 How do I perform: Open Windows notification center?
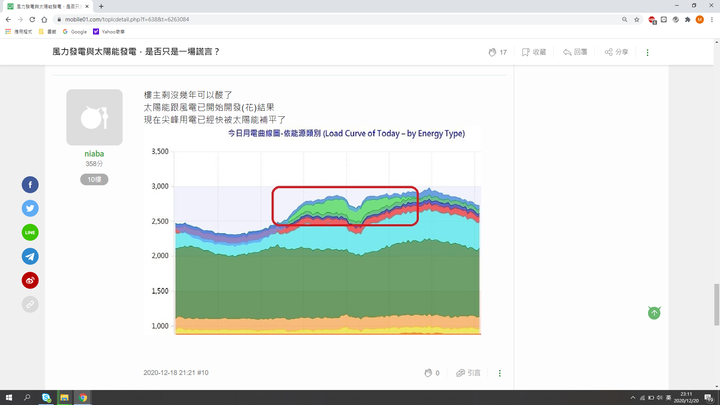pos(709,398)
